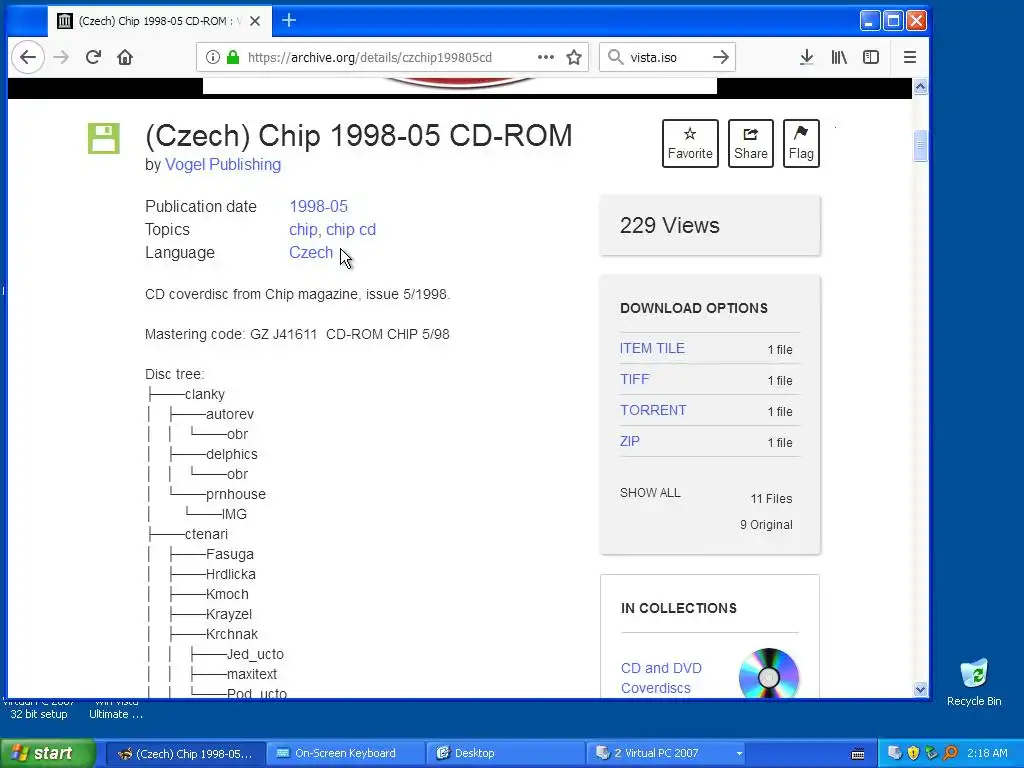Switch to On-Screen Keyboard taskbar button
1024x768 pixels.
345,754
